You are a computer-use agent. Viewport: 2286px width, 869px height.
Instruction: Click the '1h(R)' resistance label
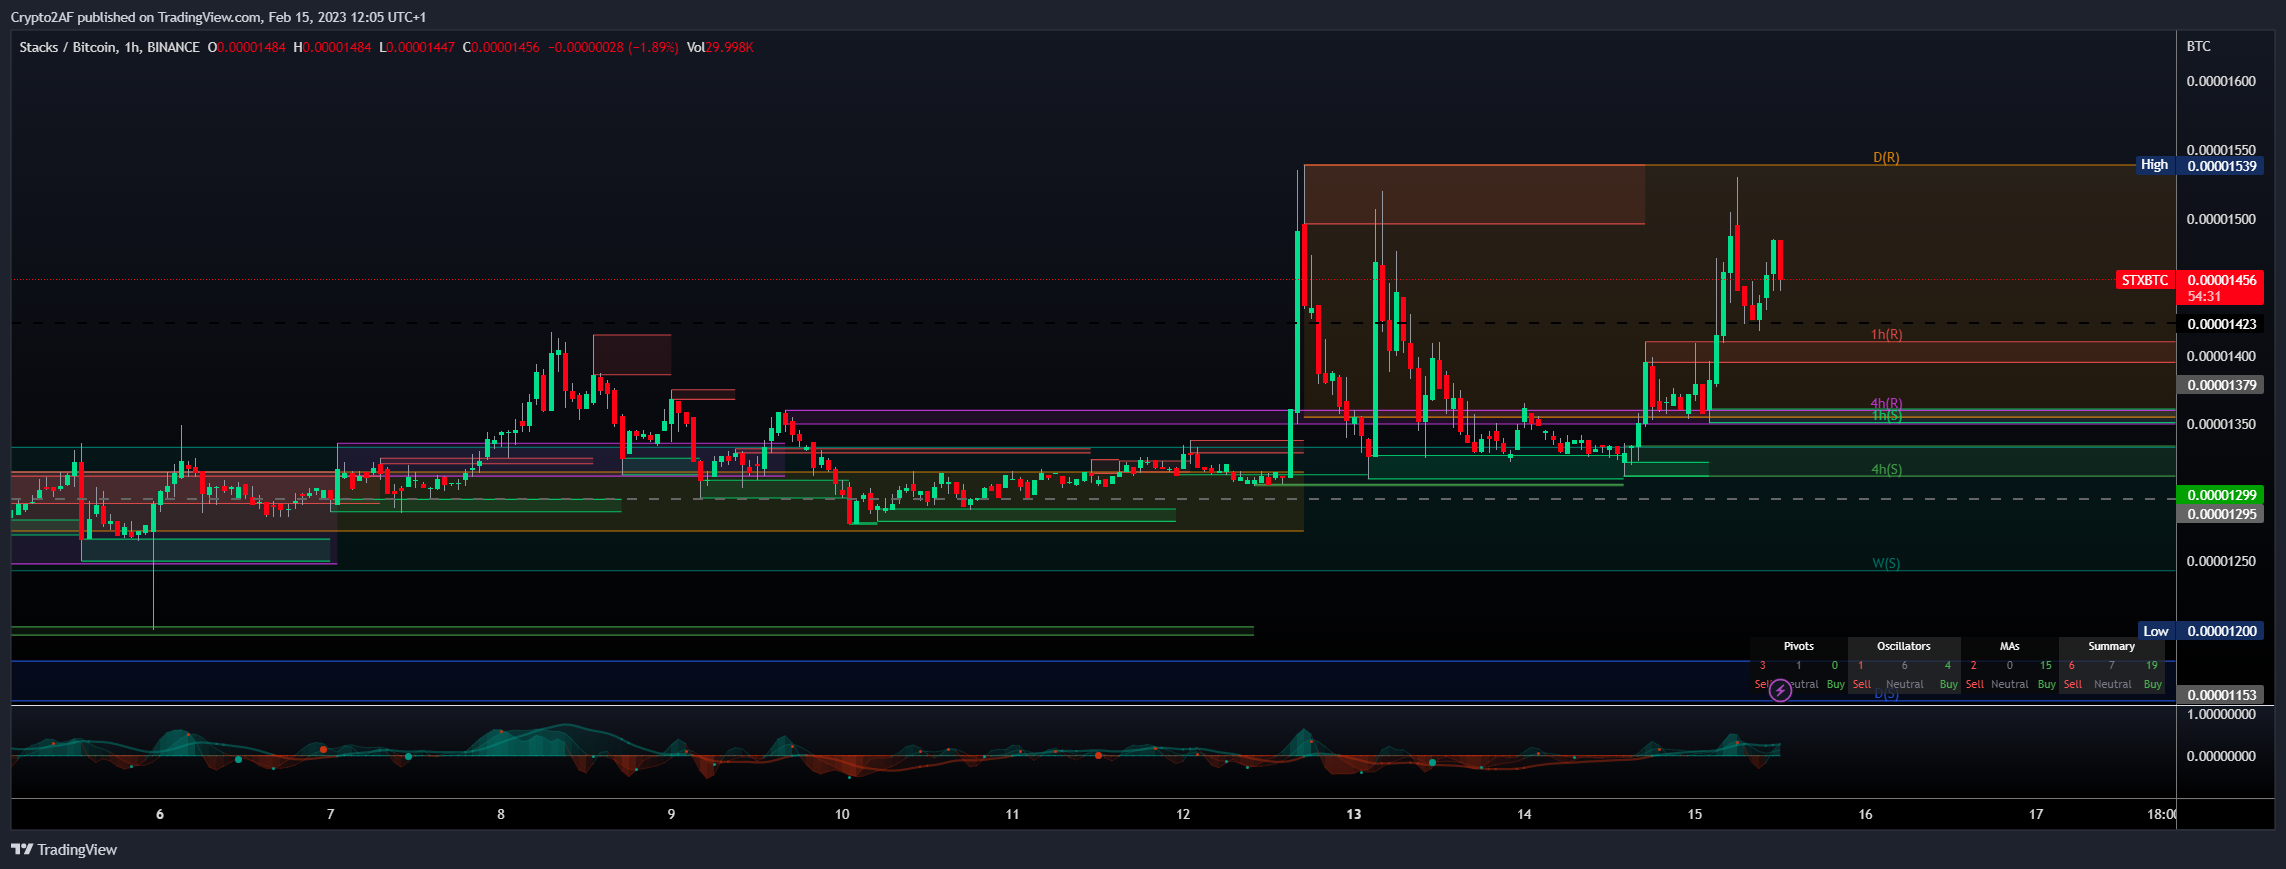click(x=1887, y=334)
